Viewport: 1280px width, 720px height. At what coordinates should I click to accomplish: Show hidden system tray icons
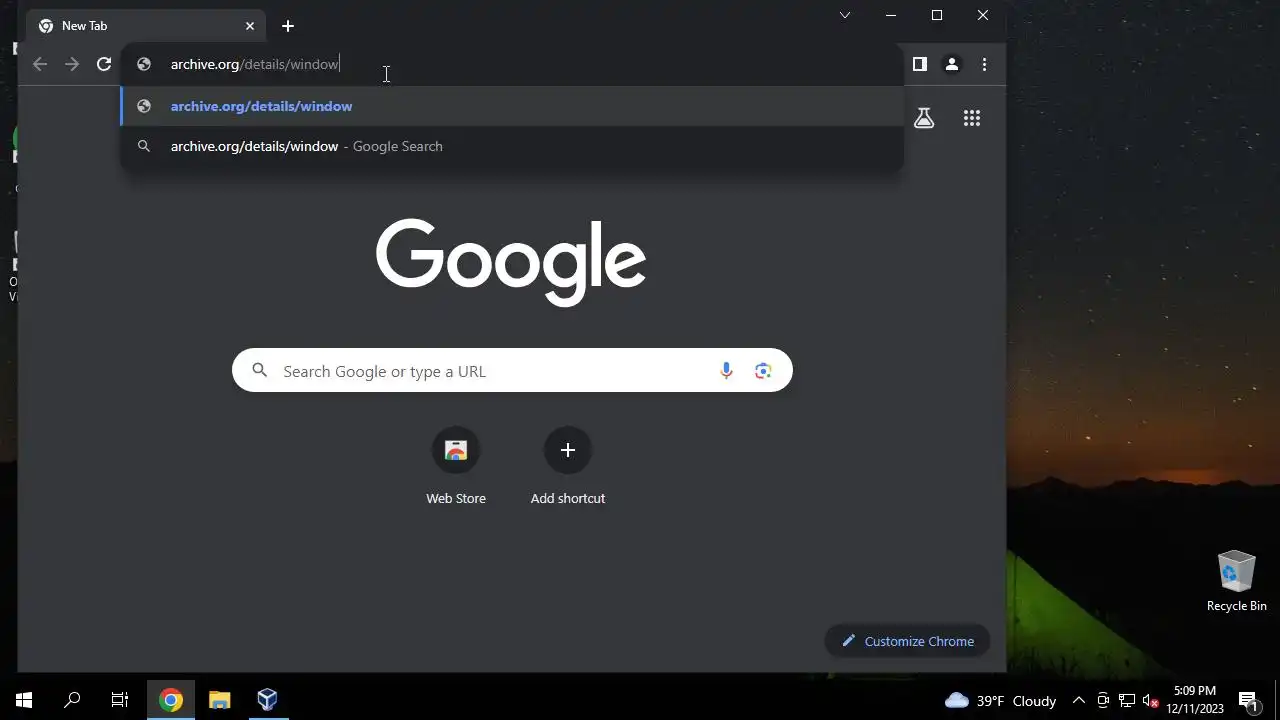[x=1078, y=700]
